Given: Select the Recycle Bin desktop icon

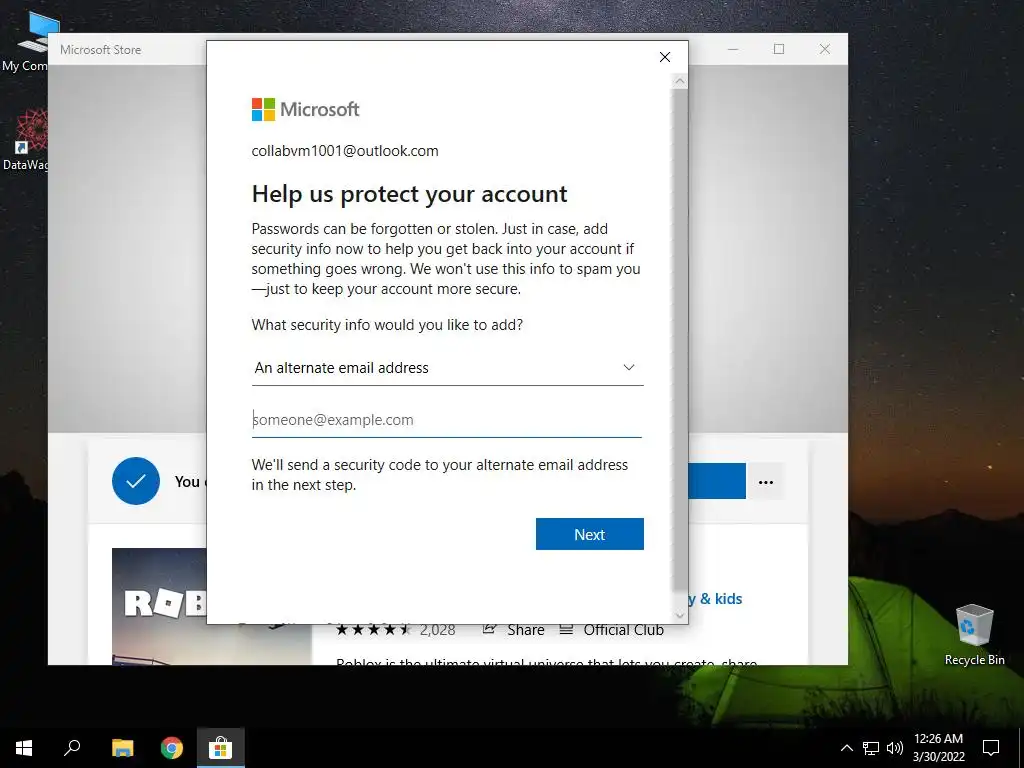Looking at the screenshot, I should coord(974,634).
